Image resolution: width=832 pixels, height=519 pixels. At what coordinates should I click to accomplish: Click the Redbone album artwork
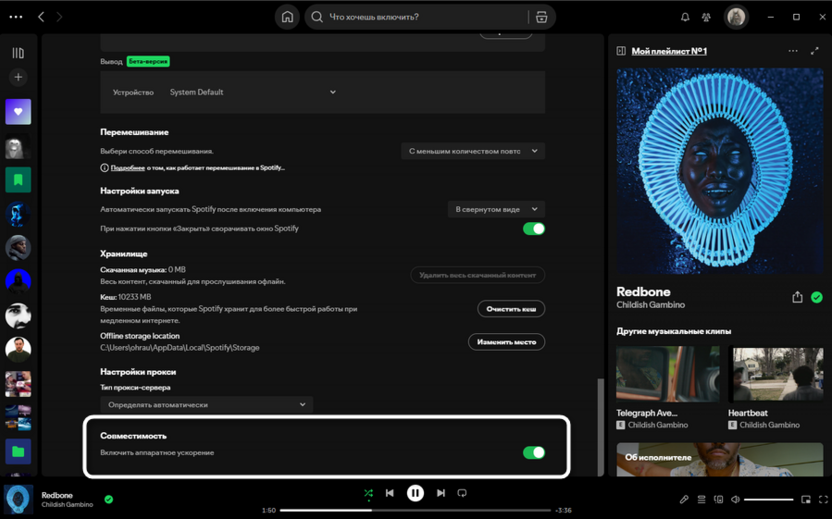[720, 171]
